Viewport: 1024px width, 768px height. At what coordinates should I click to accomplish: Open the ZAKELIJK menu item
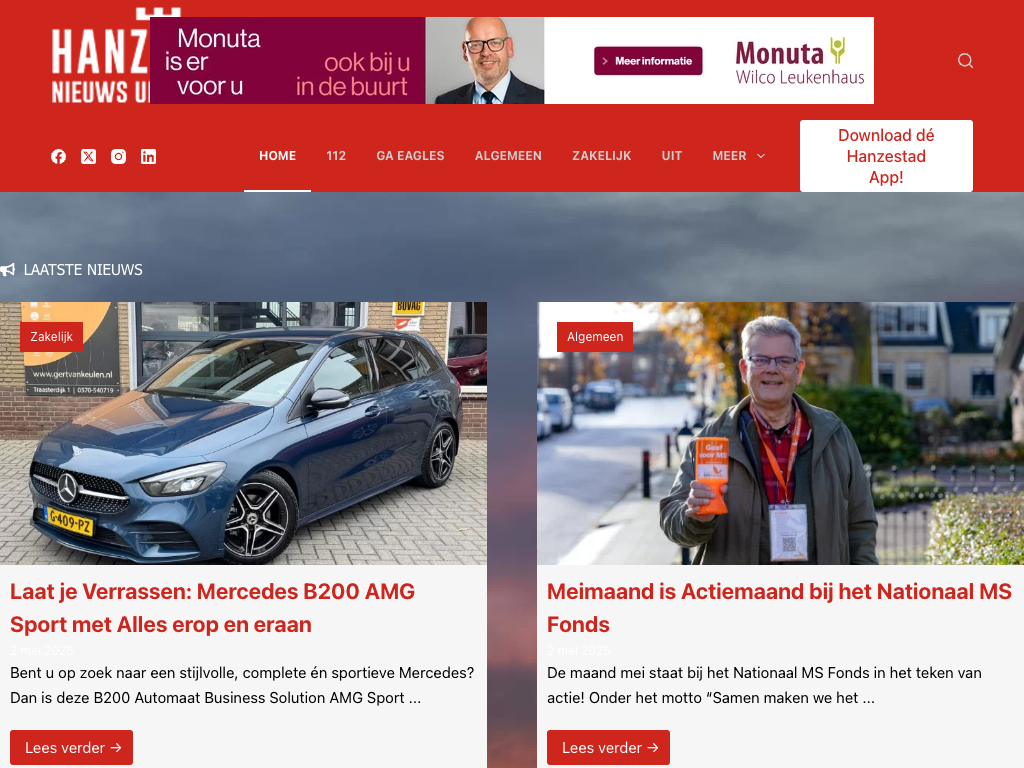[x=601, y=156]
